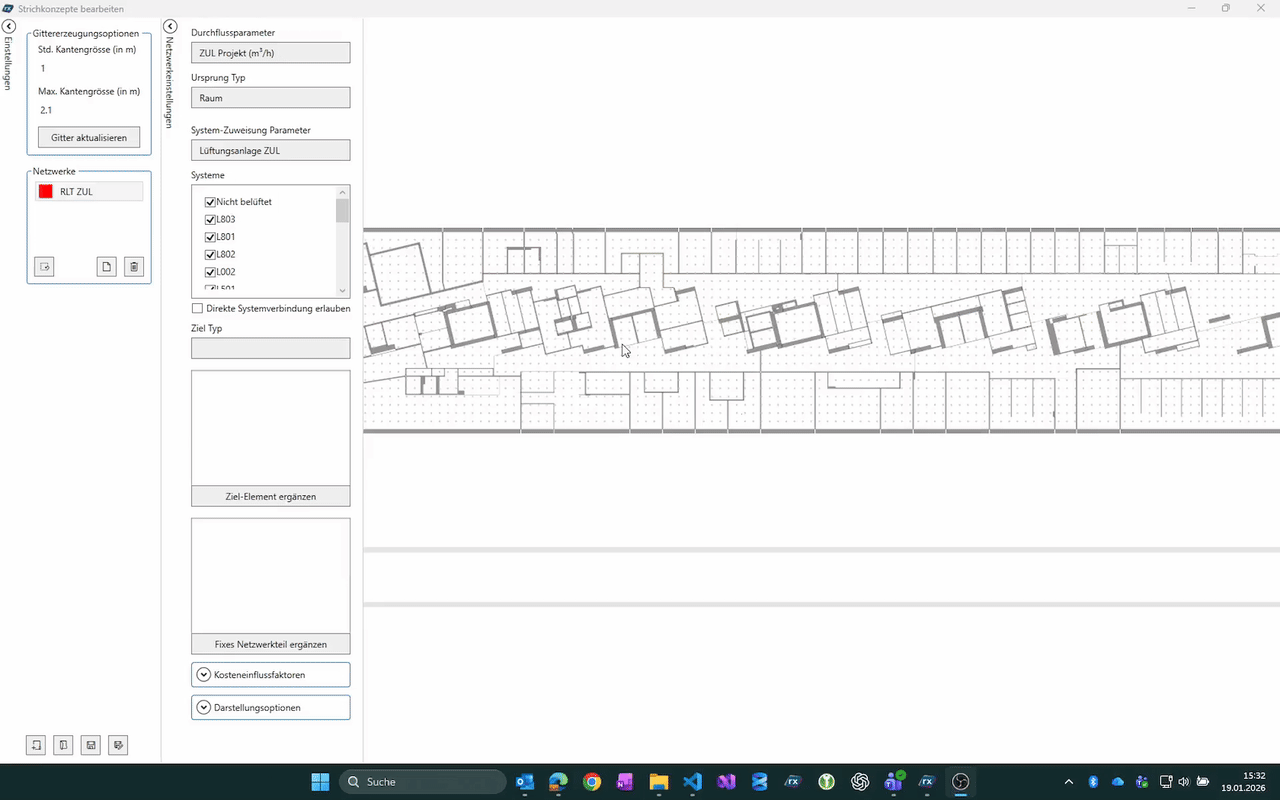This screenshot has width=1280, height=800.
Task: Collapse the Netzwerkeinstellungen side panel
Action: pos(170,26)
